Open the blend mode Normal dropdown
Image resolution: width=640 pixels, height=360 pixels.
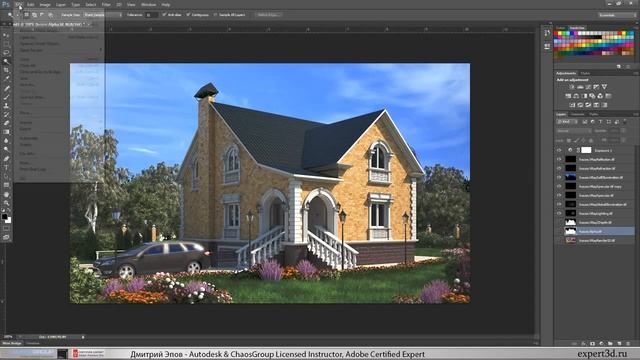(573, 131)
